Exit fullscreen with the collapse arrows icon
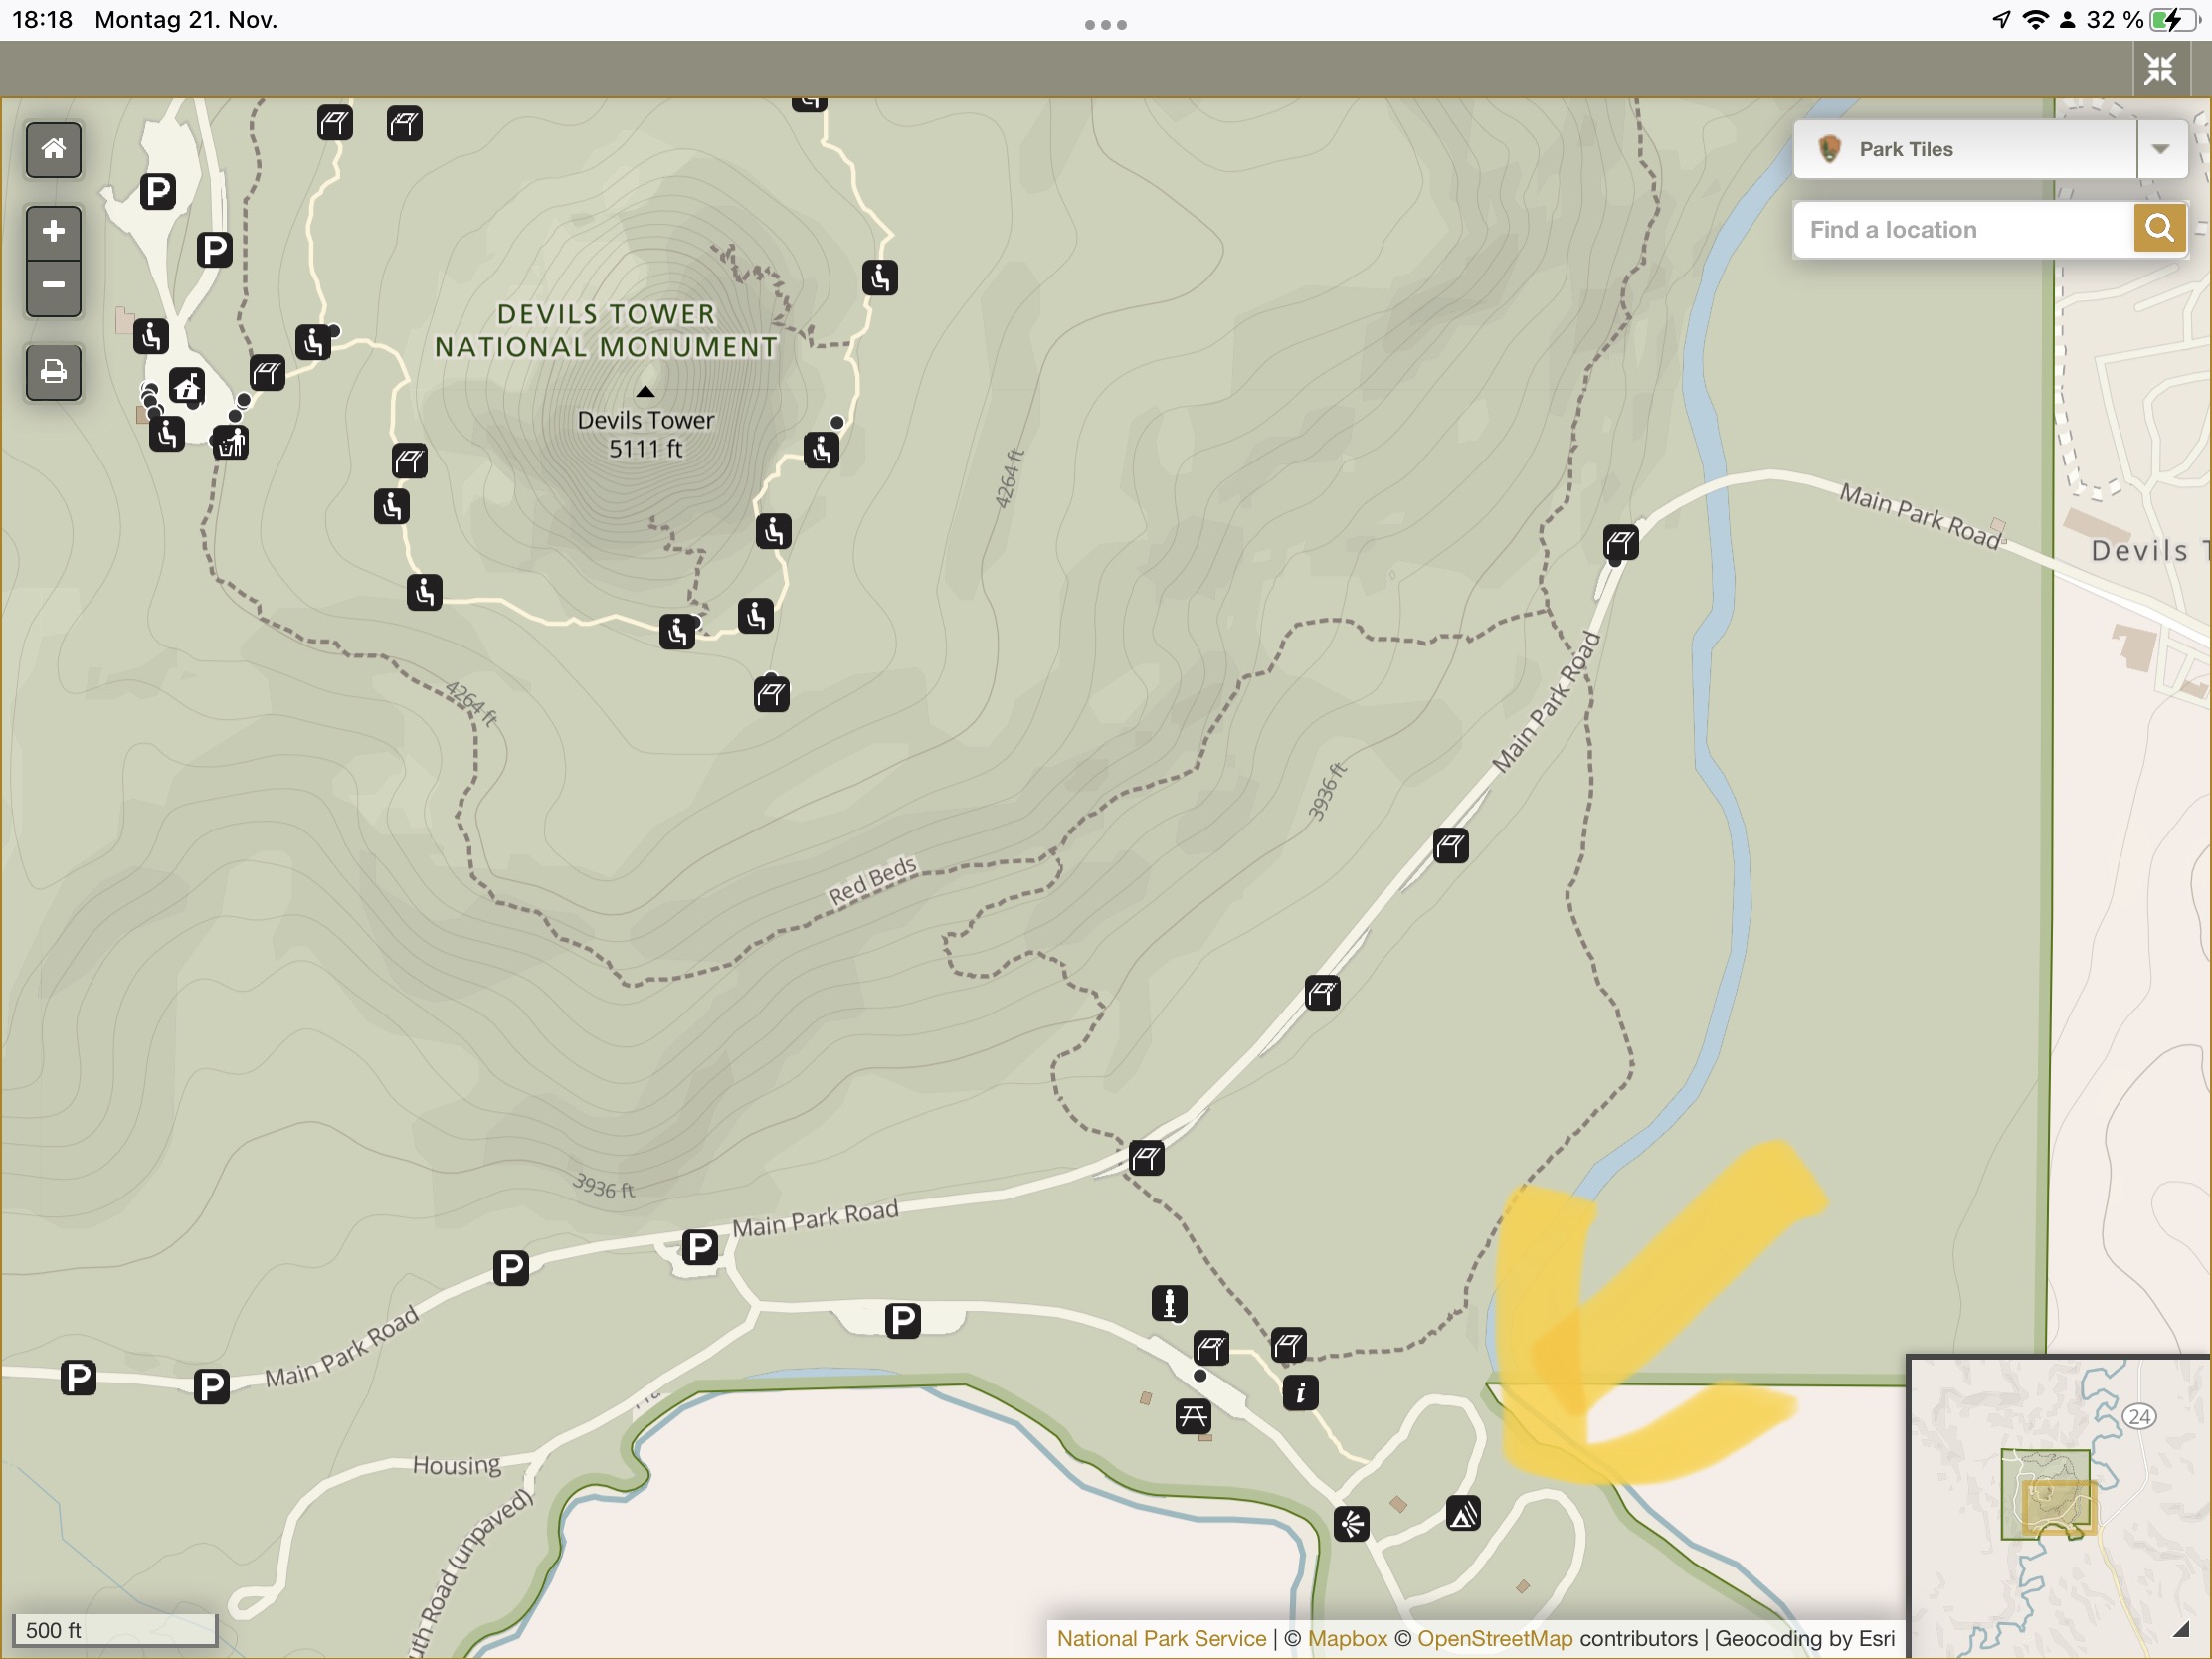This screenshot has width=2212, height=1659. tap(2160, 69)
